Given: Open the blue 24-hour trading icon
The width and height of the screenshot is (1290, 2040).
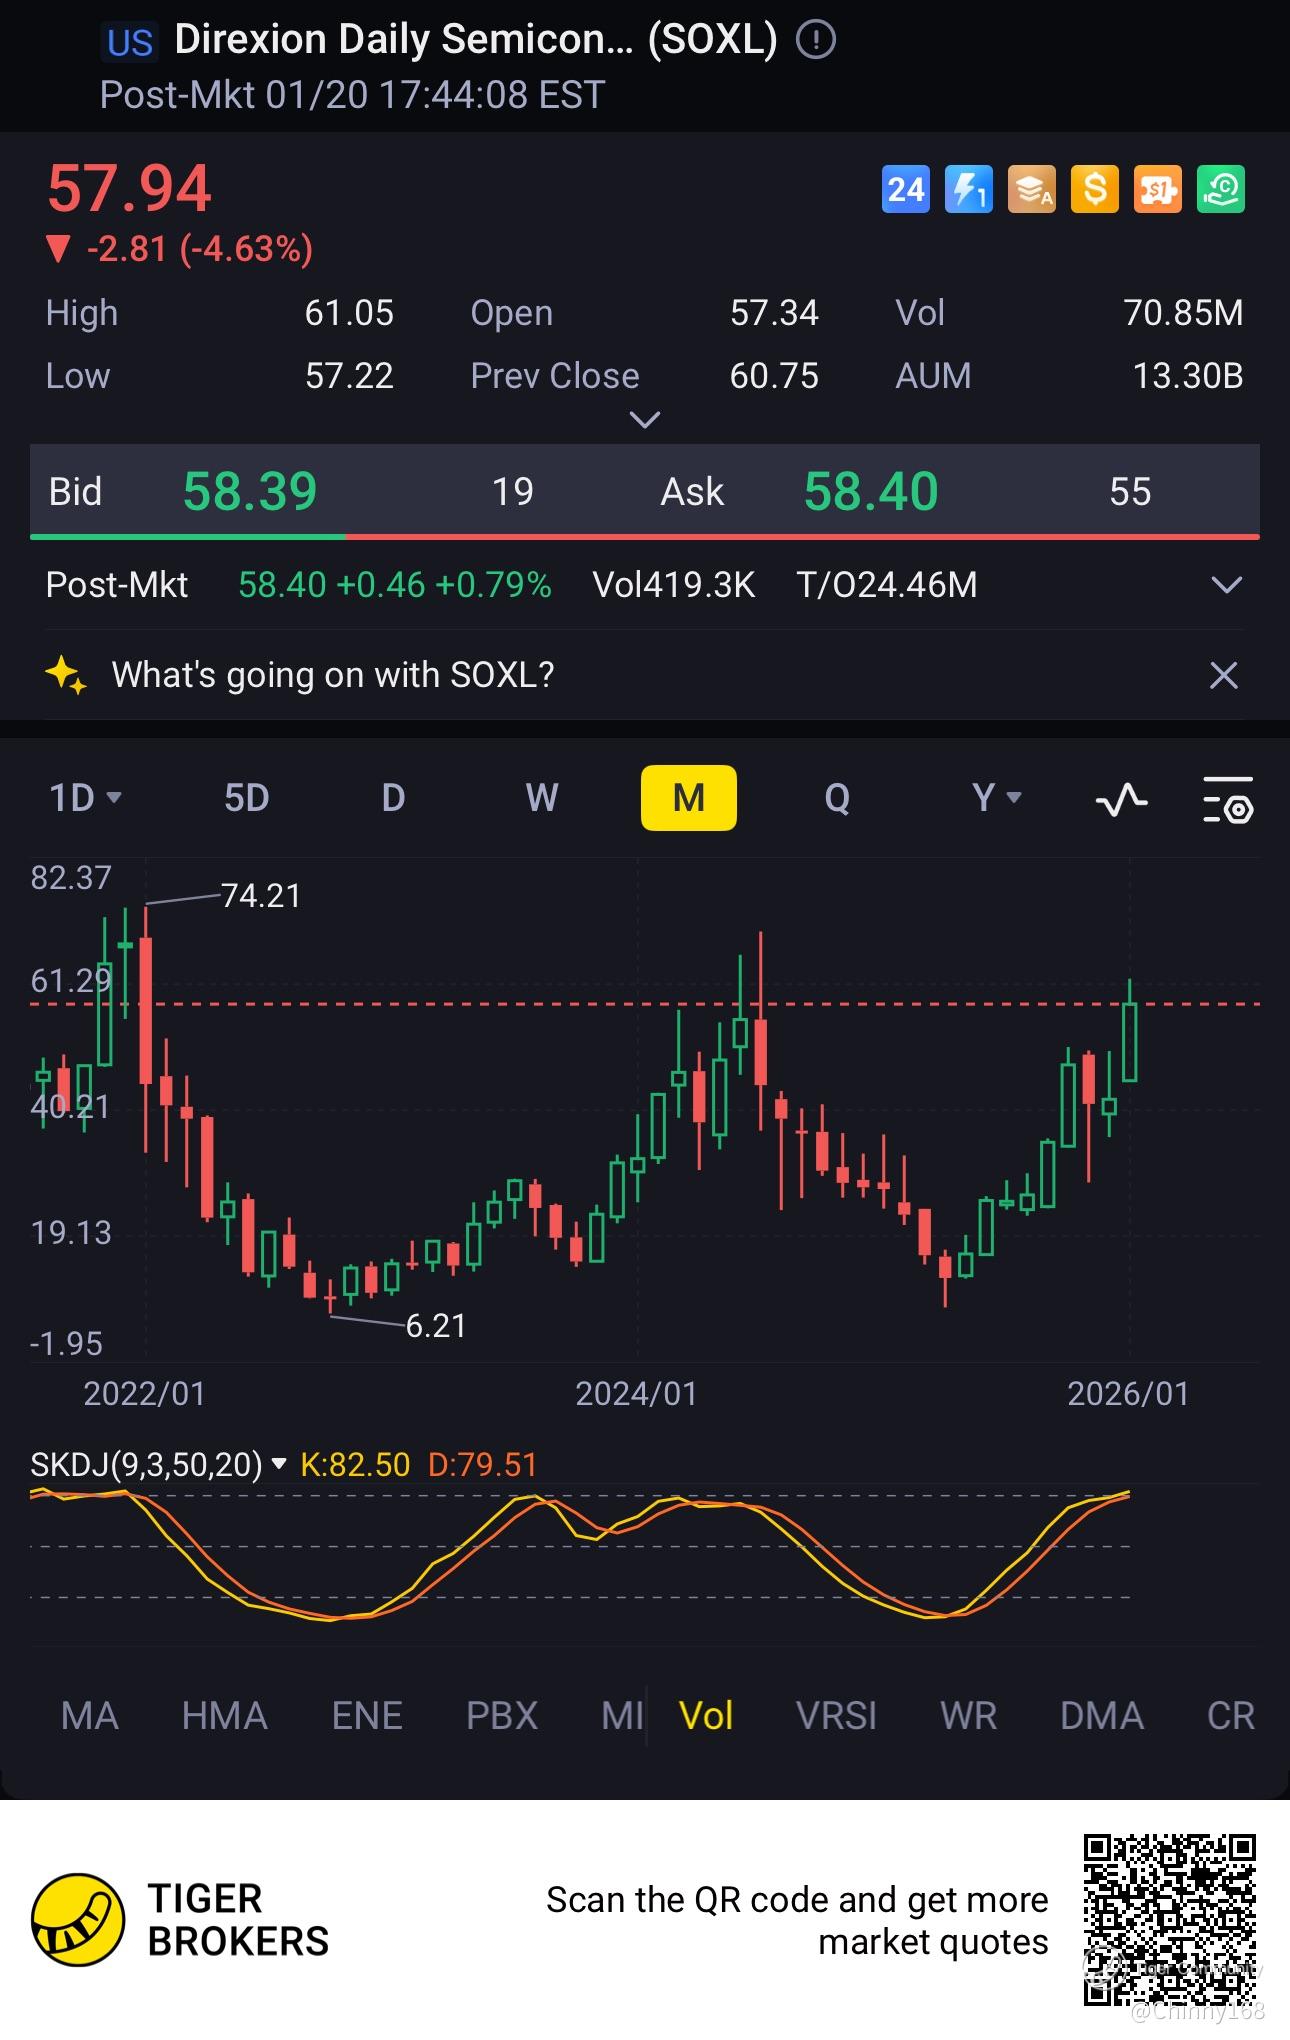Looking at the screenshot, I should pos(906,189).
